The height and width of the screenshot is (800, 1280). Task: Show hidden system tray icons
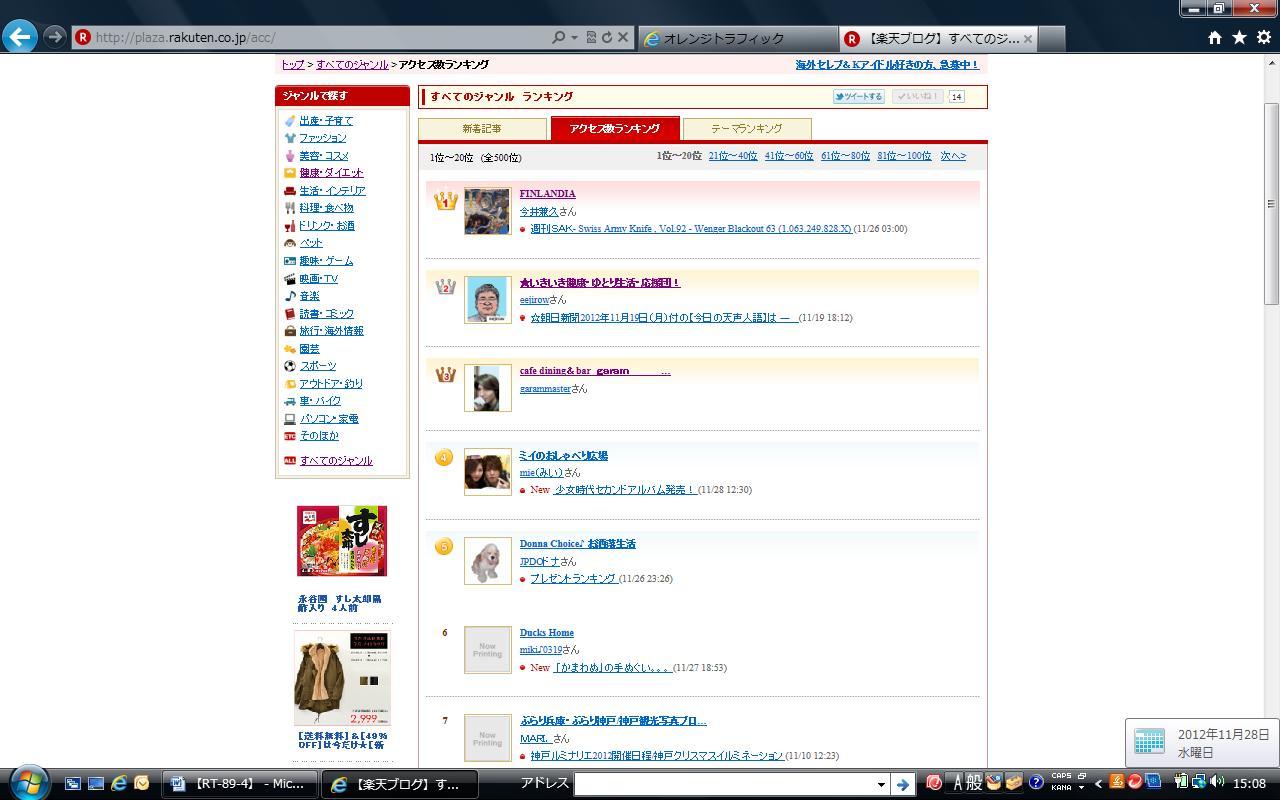[x=1098, y=783]
